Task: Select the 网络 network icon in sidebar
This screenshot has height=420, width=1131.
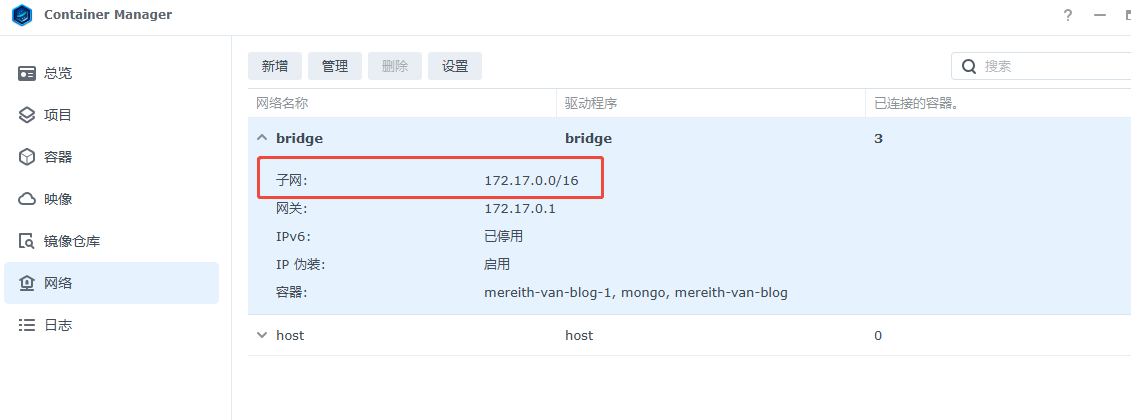Action: [27, 283]
